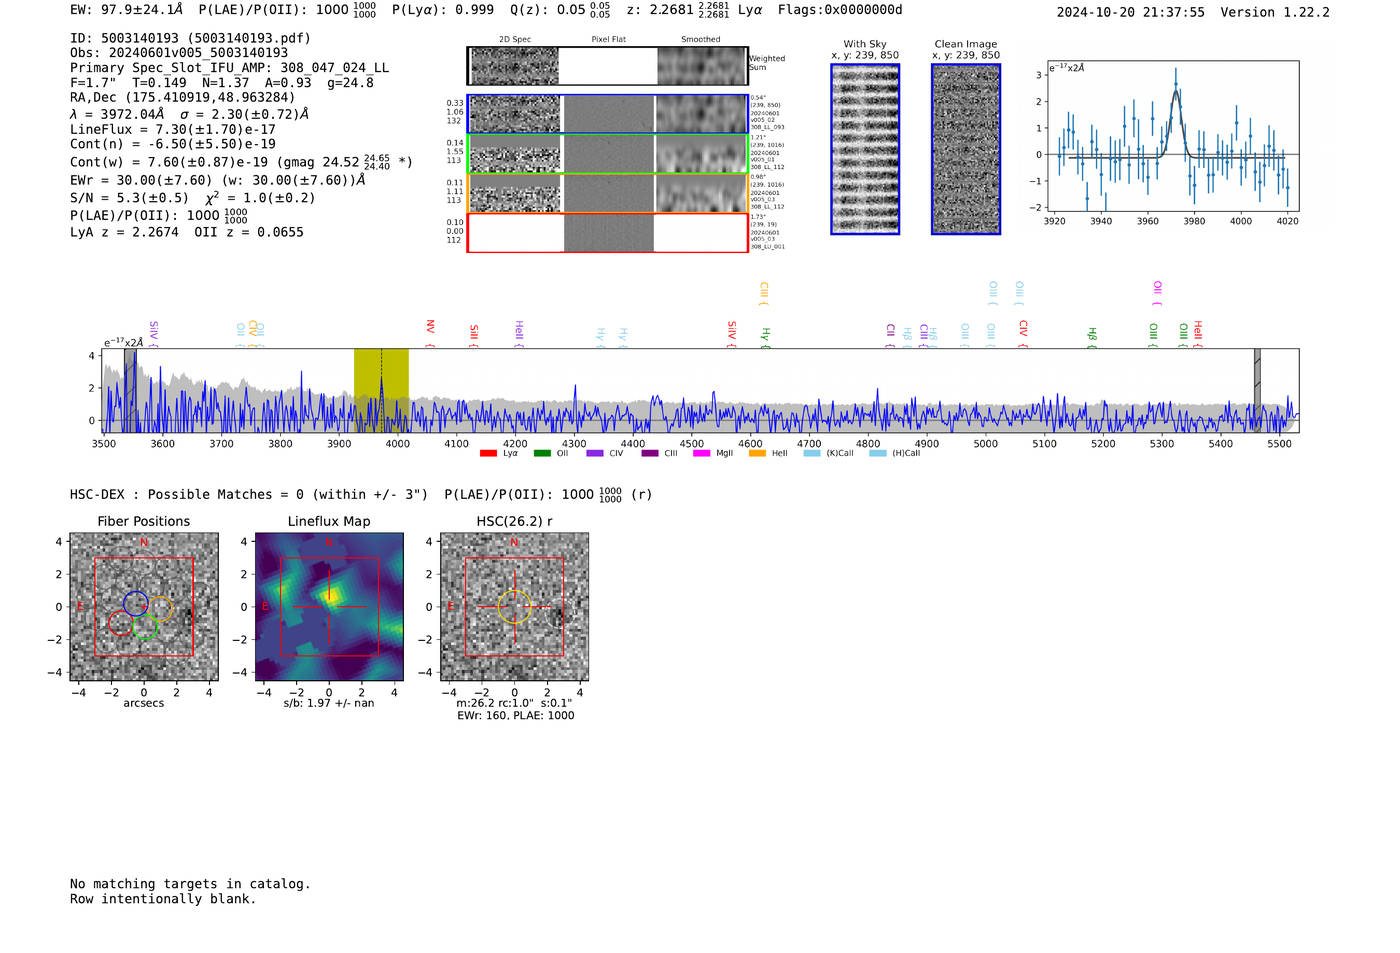The height and width of the screenshot is (953, 1400).
Task: Click the header z: 2.2681 Lyα value
Action: [x=694, y=10]
